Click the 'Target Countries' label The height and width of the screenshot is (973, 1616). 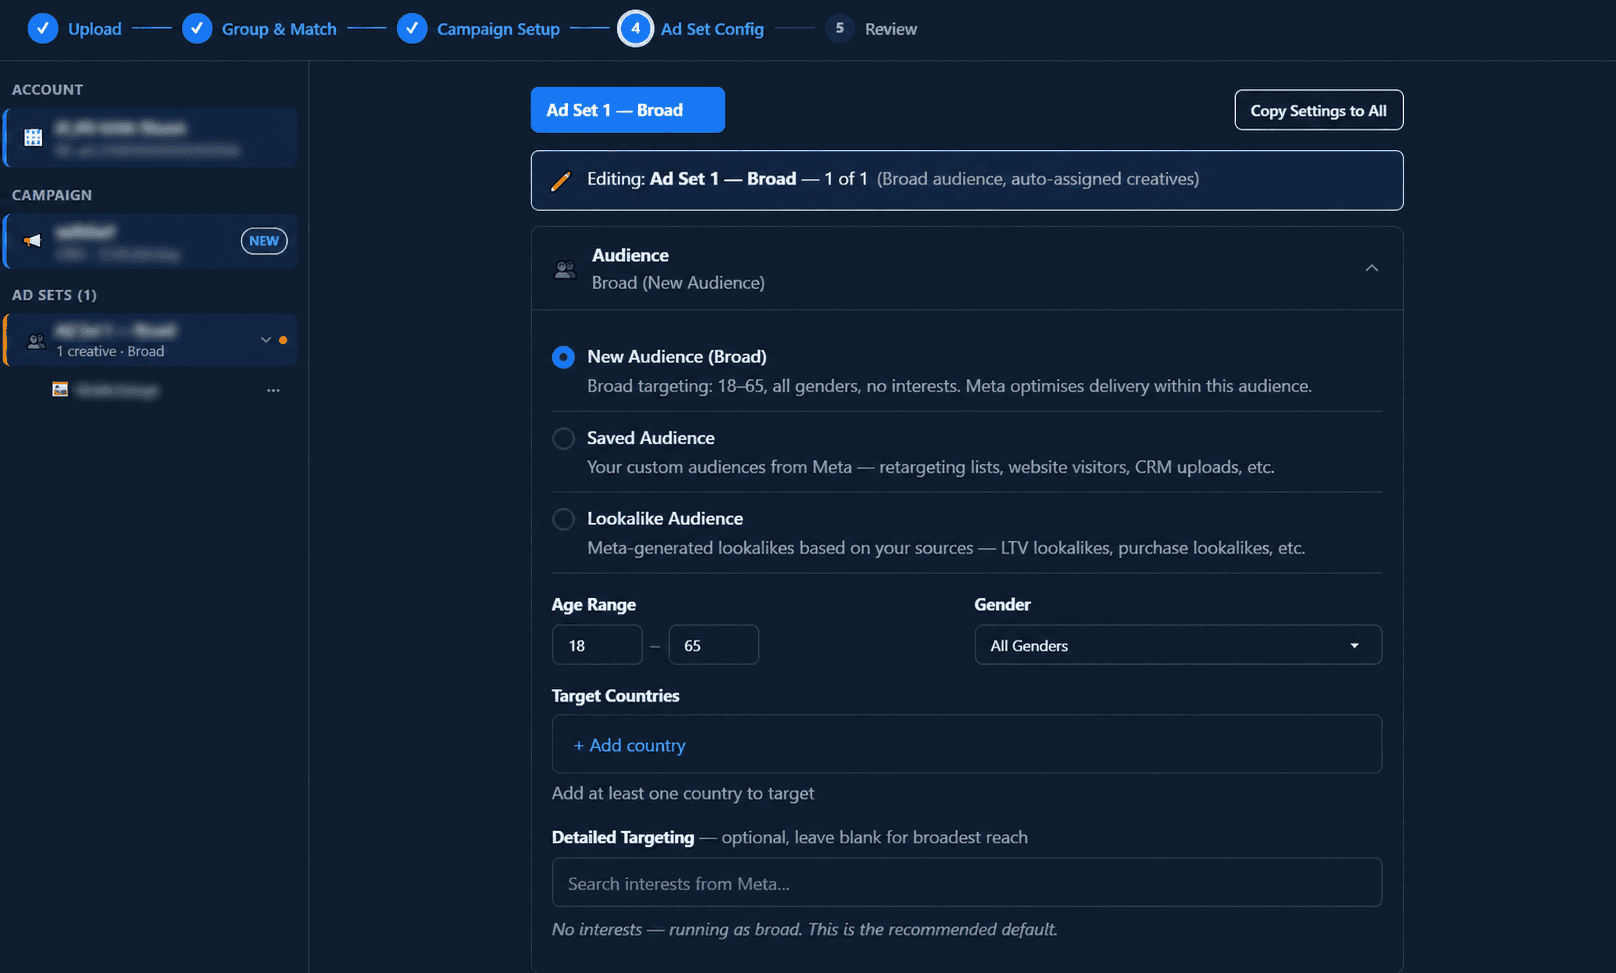pyautogui.click(x=615, y=696)
